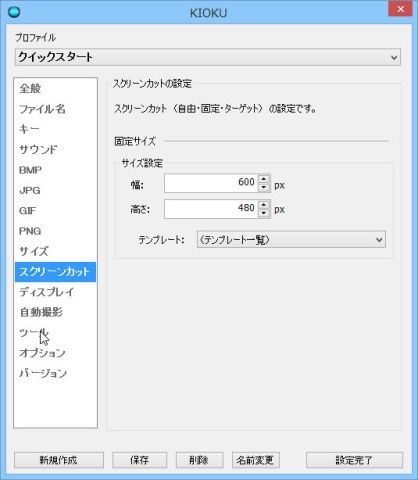Screen dimensions: 418x480
Task: Open the ファイル名 settings page
Action: click(x=55, y=109)
